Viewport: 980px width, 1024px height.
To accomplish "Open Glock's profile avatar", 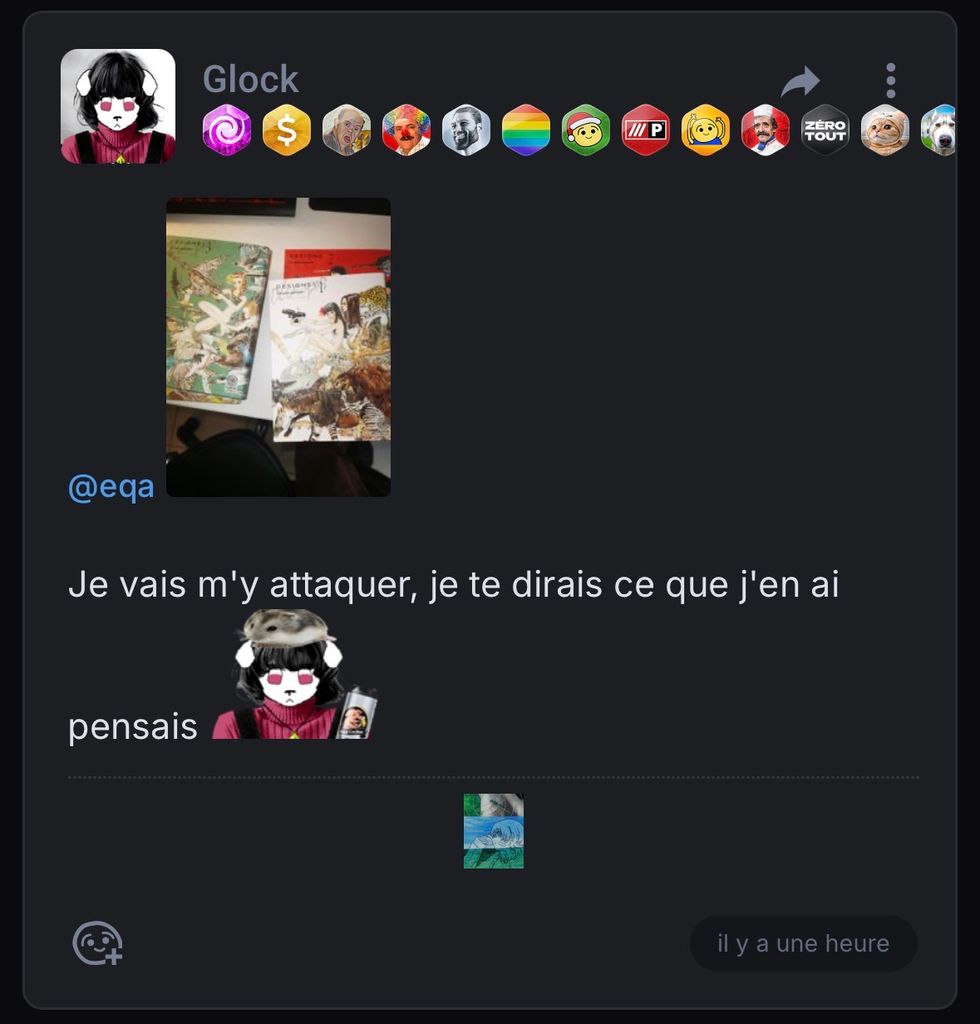I will click(x=118, y=106).
